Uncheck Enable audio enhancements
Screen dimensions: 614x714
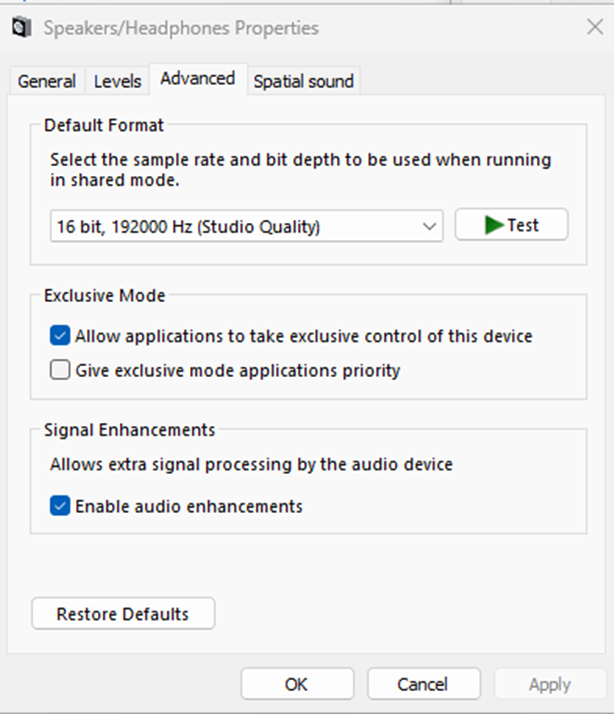(60, 506)
